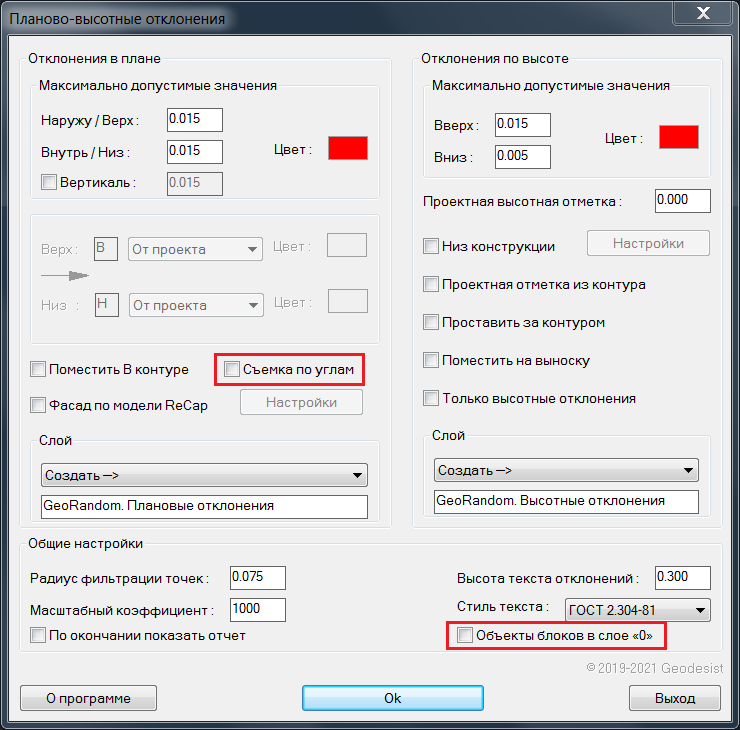Open height deviations layer Создать dropdown
This screenshot has width=740, height=730.
pyautogui.click(x=566, y=470)
